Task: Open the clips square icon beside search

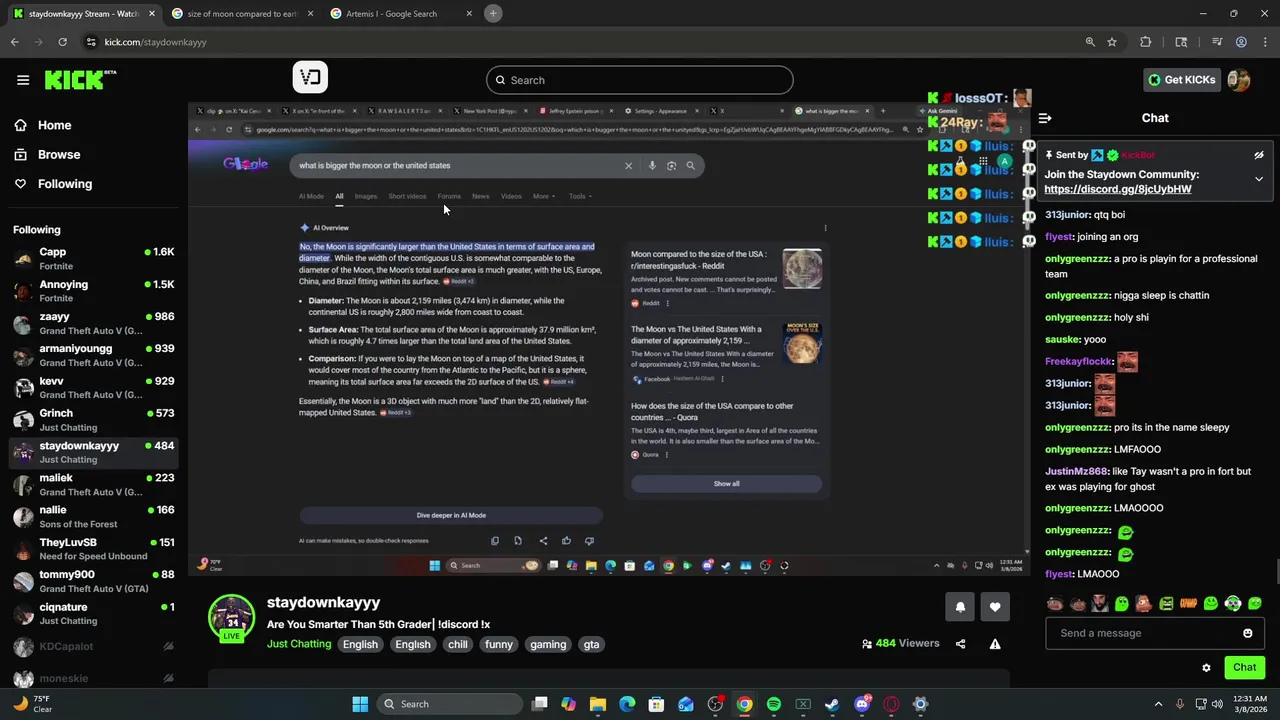Action: [310, 78]
